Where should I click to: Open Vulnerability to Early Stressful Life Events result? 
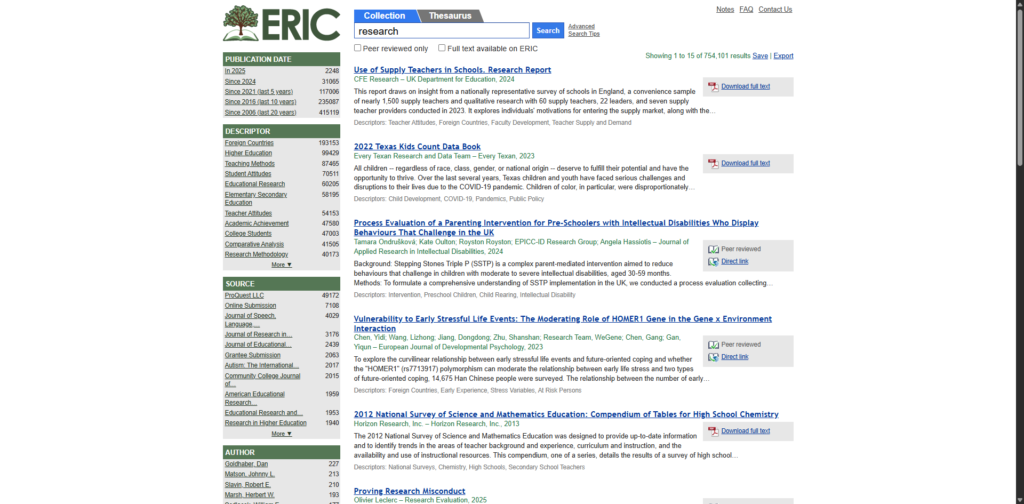coord(563,324)
